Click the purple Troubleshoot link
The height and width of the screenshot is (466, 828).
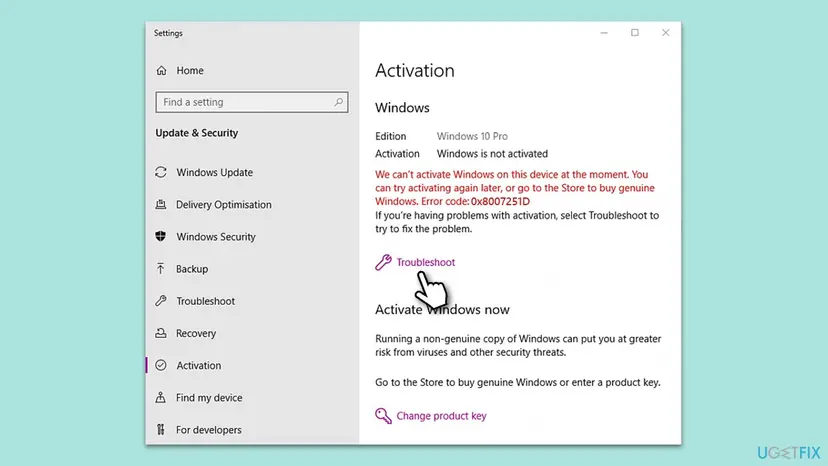point(426,262)
